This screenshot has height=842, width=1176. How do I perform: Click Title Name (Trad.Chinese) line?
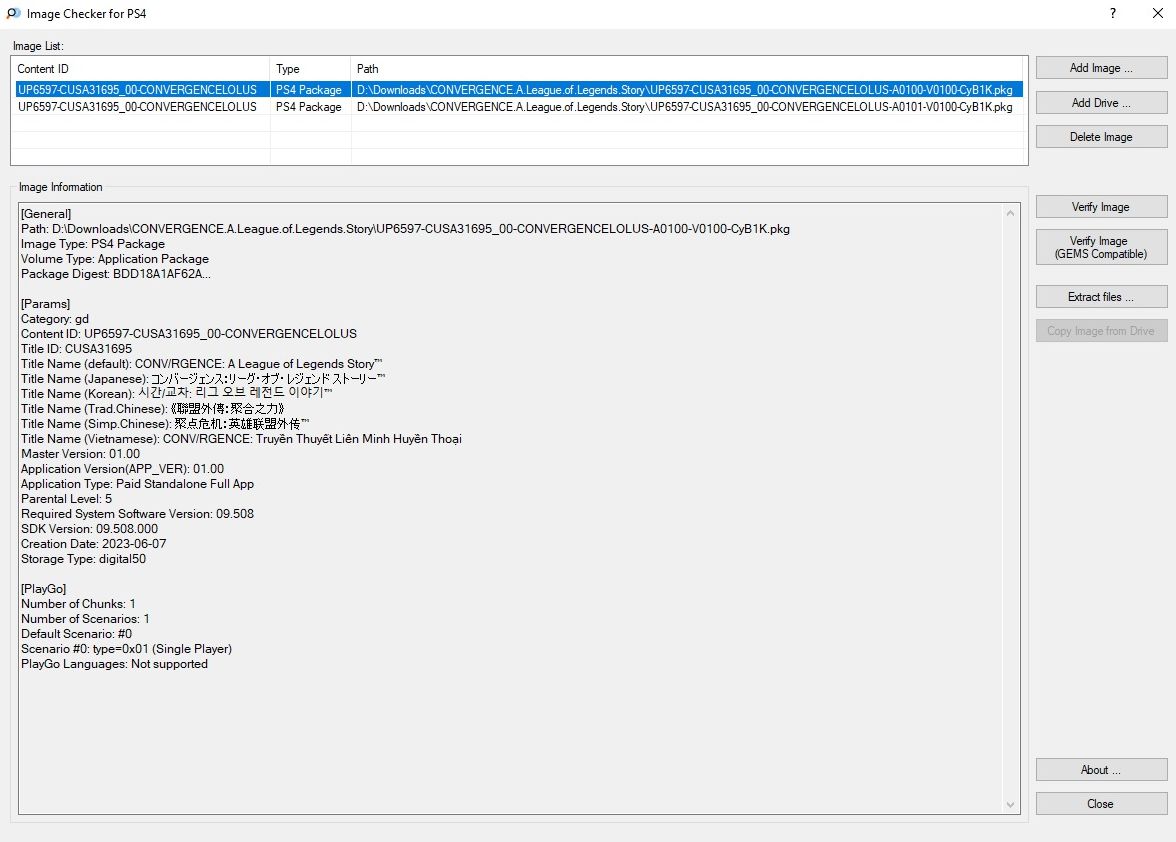click(x=153, y=409)
